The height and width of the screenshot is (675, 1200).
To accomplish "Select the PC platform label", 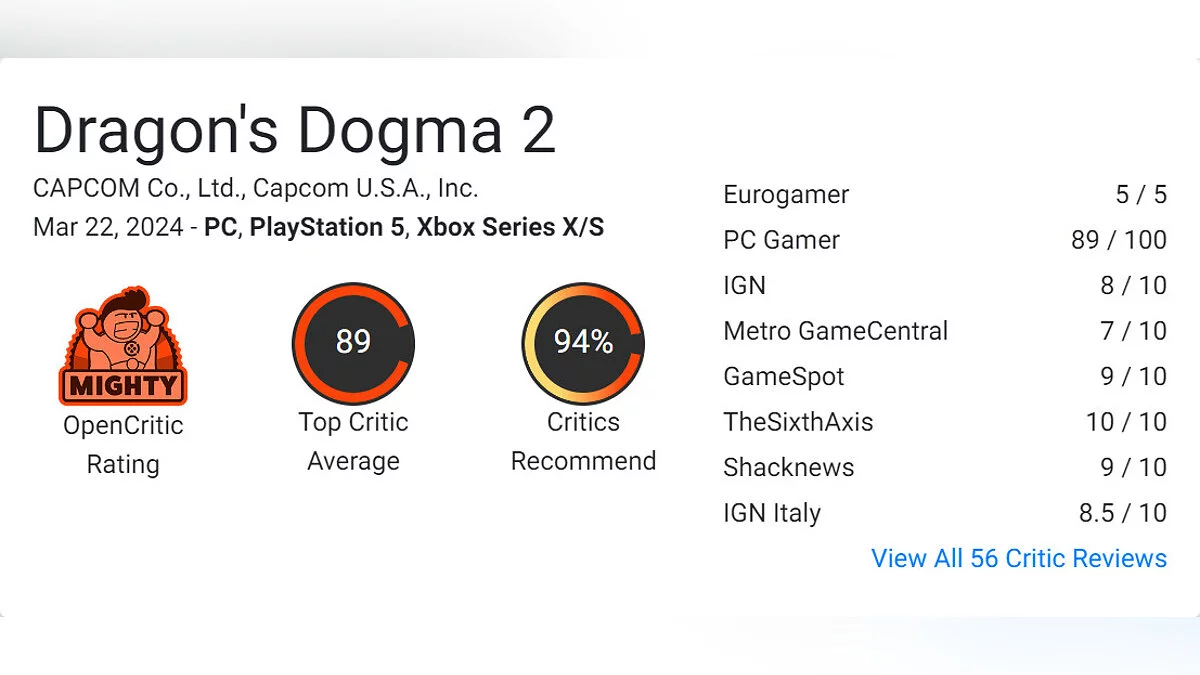I will 220,227.
